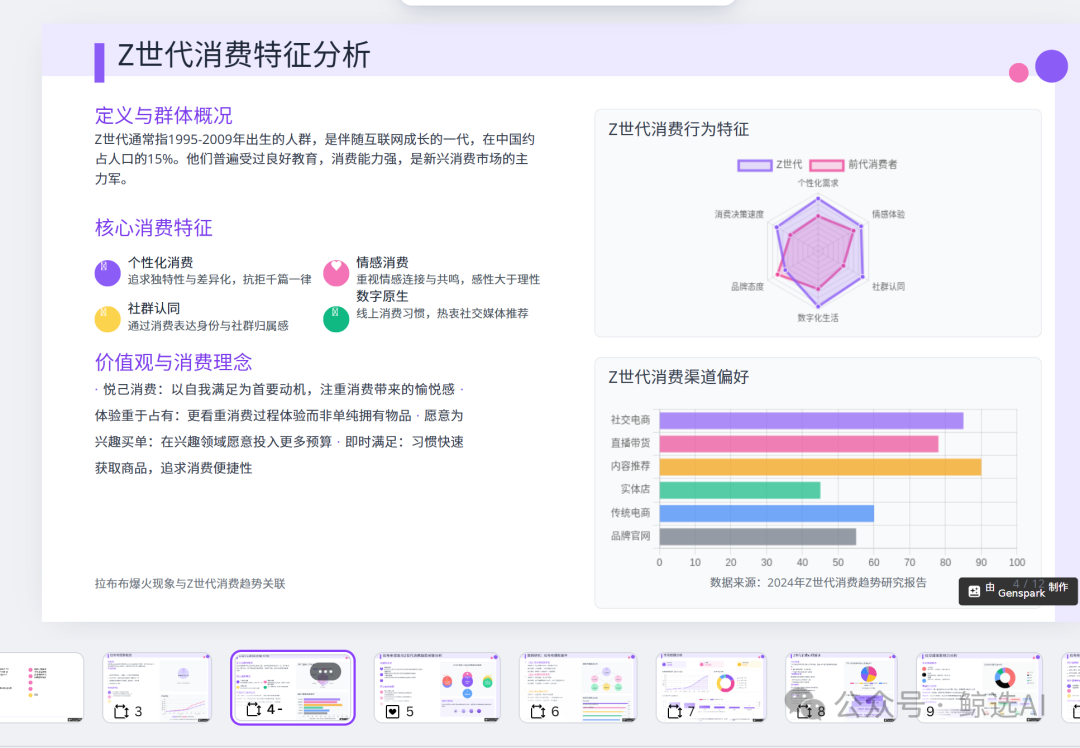
Task: Select the highlighted slide 4 thumbnail
Action: click(x=293, y=687)
